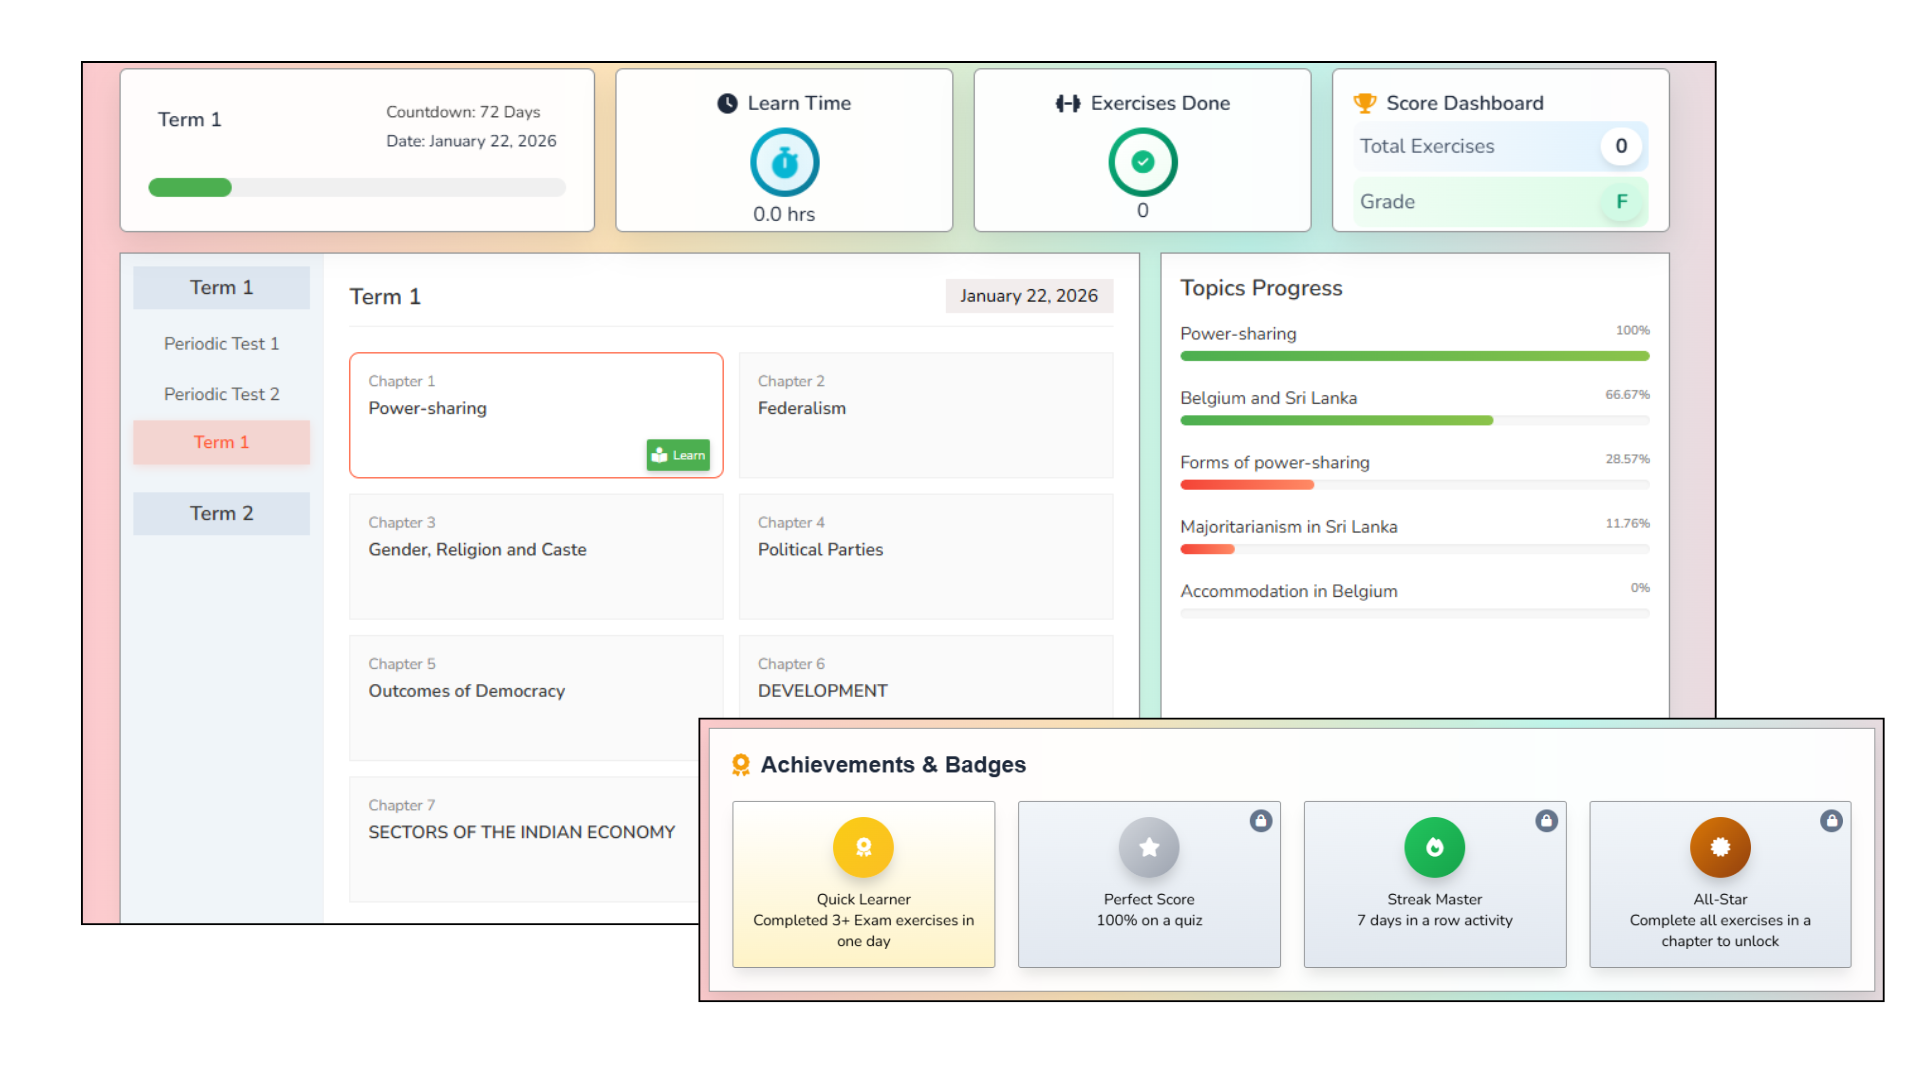This screenshot has height=1080, width=1920.
Task: Select the highlighted Term 1 sidebar item
Action: 221,442
